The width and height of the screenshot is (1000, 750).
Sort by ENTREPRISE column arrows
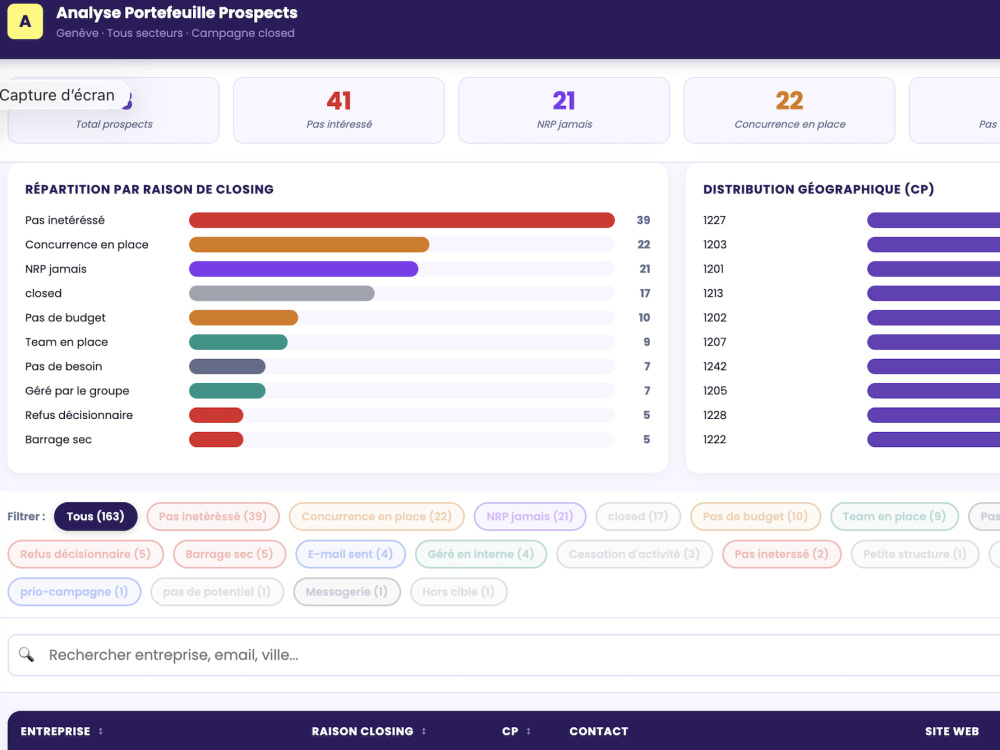pos(101,732)
